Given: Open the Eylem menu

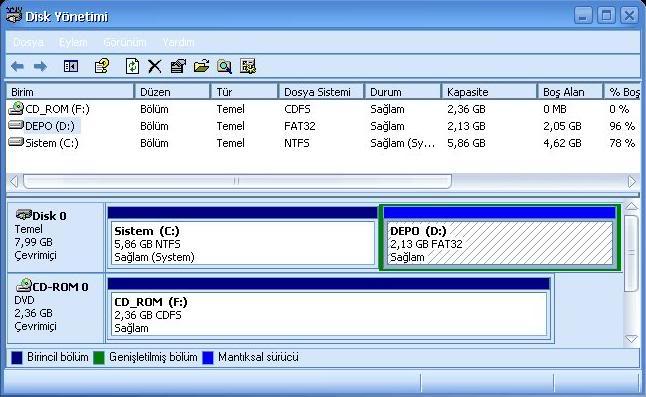Looking at the screenshot, I should point(73,42).
